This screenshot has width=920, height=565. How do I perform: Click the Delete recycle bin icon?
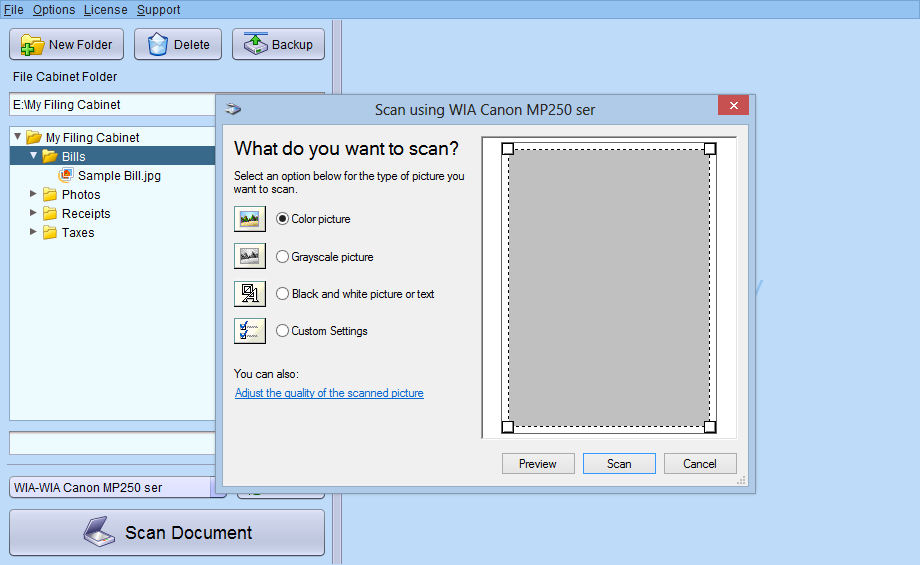coord(157,45)
